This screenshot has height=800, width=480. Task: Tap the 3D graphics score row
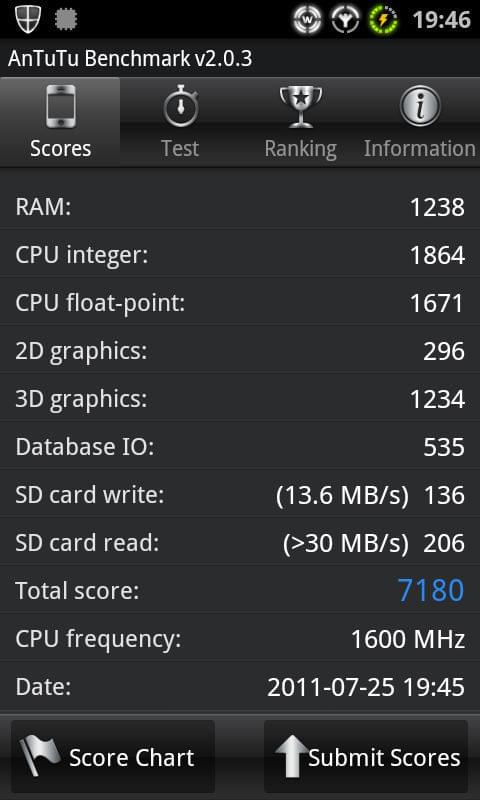click(x=240, y=398)
